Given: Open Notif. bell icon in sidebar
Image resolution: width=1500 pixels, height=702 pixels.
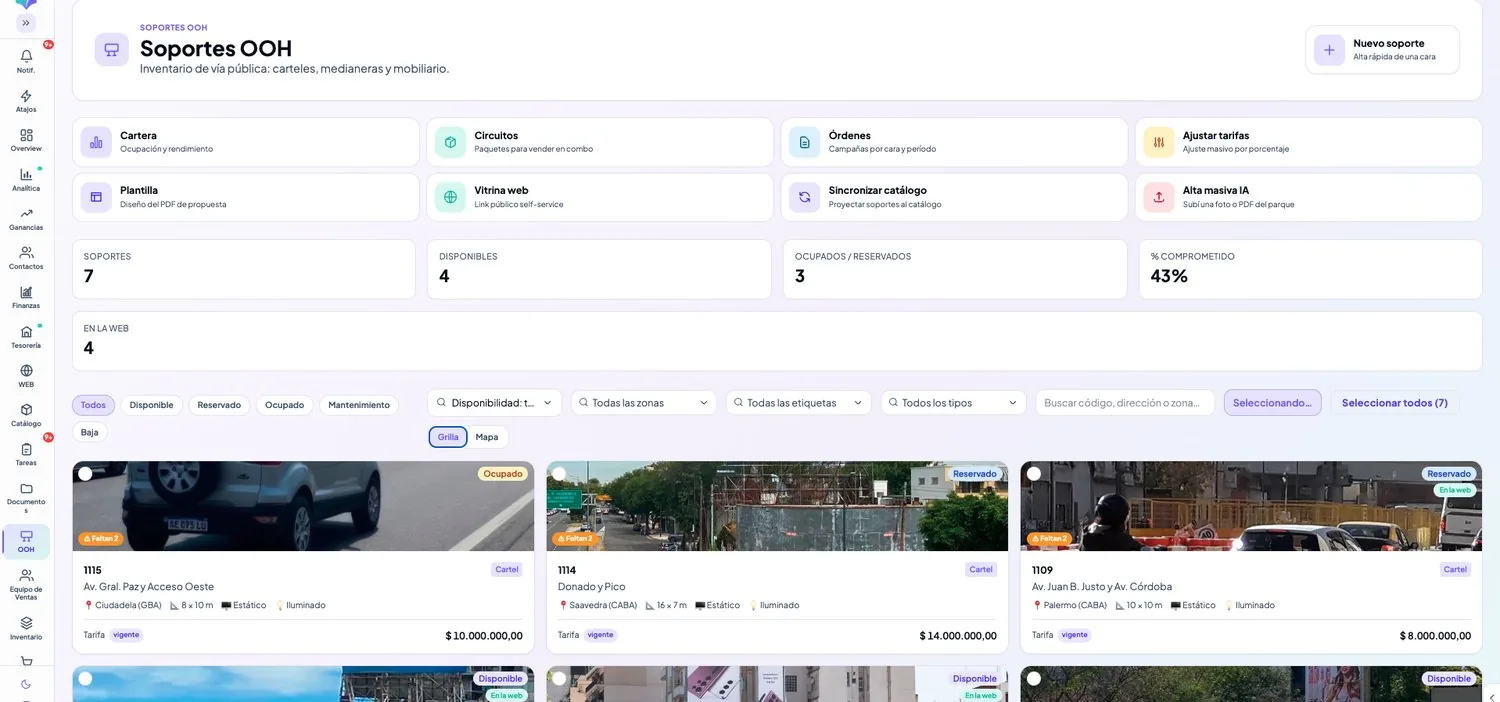Looking at the screenshot, I should pos(26,56).
